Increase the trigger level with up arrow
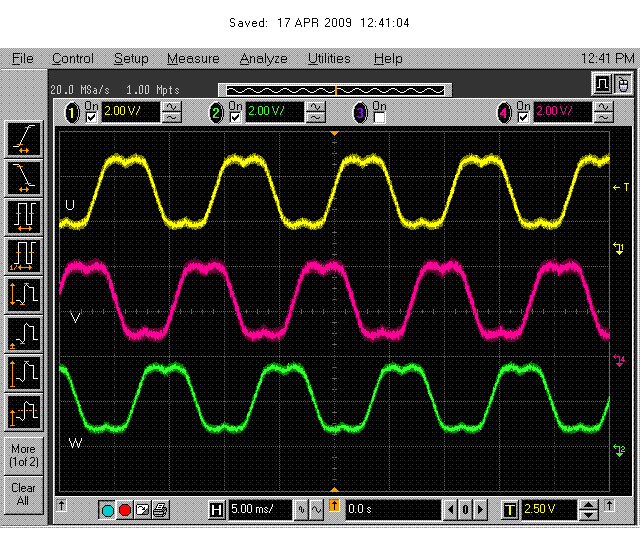Screen dimensions: 640x544 coord(588,505)
